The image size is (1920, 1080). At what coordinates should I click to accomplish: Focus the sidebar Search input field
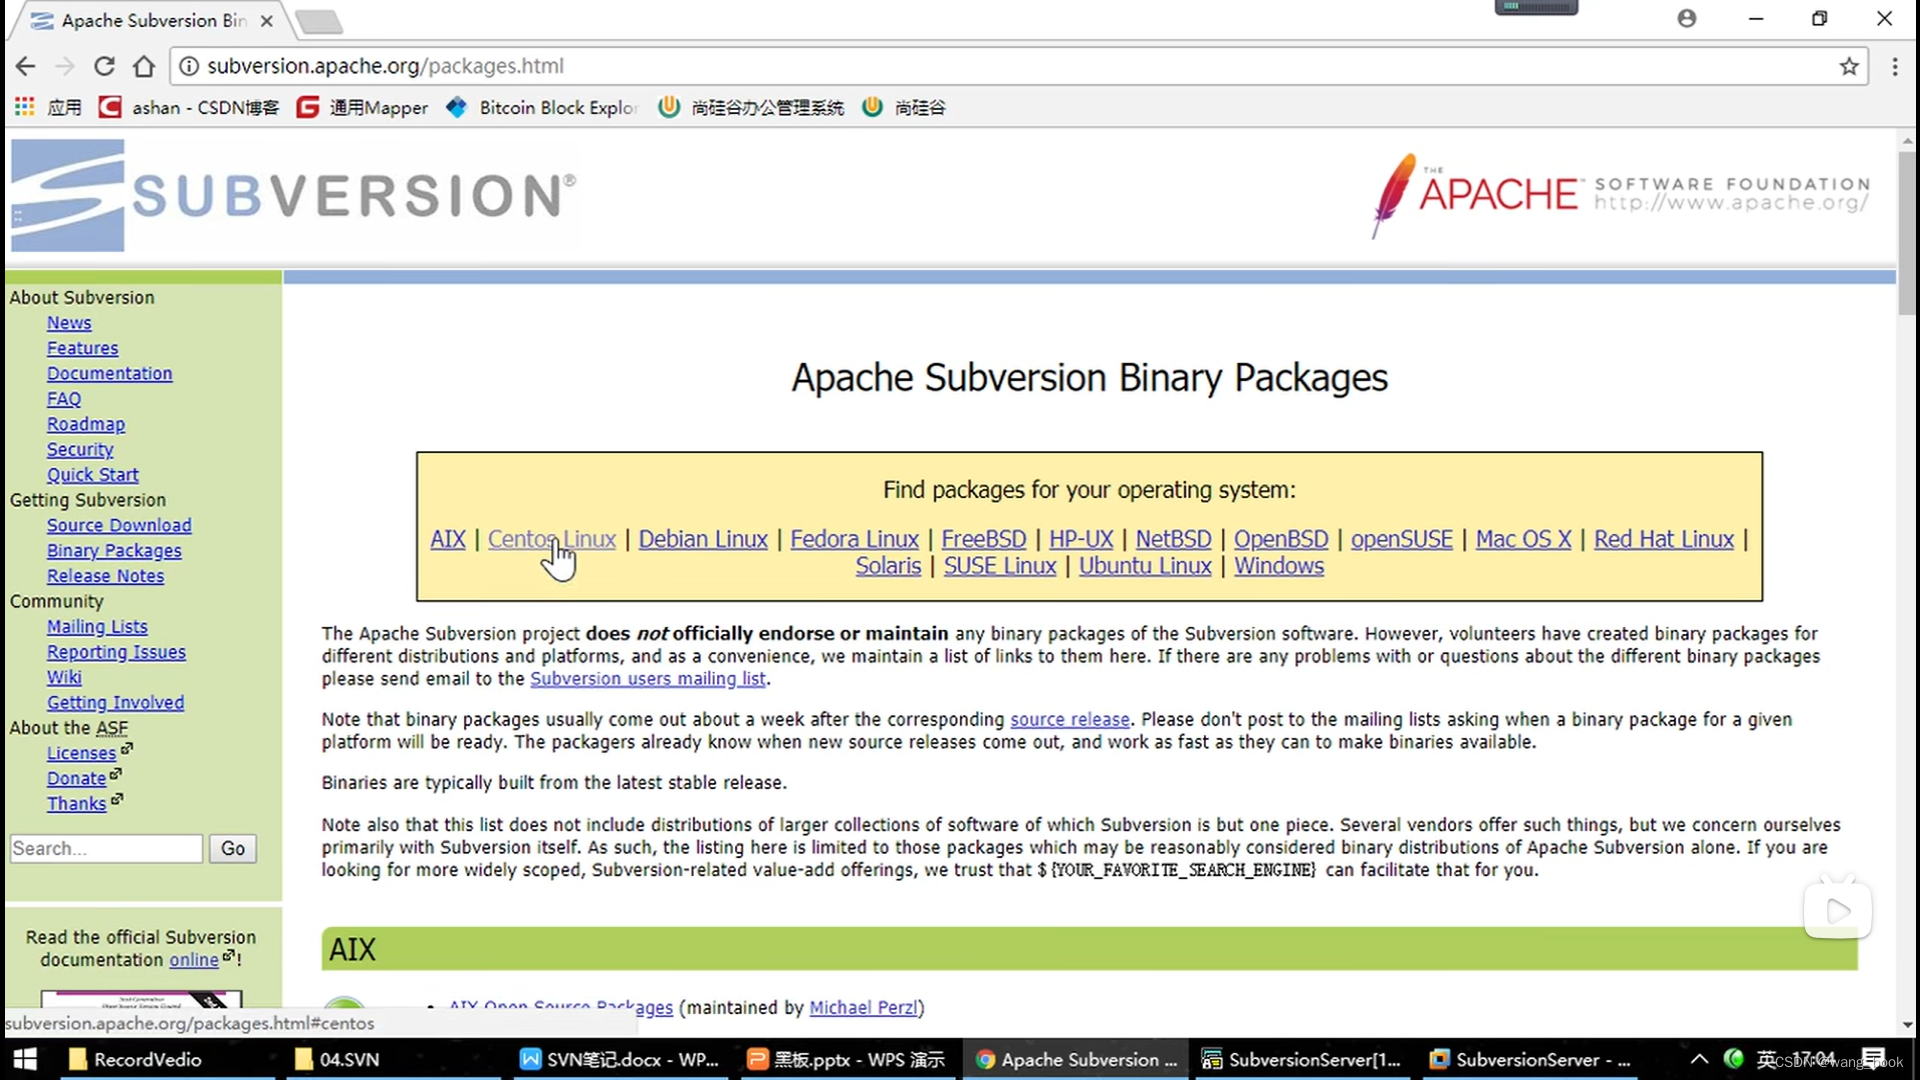point(106,848)
